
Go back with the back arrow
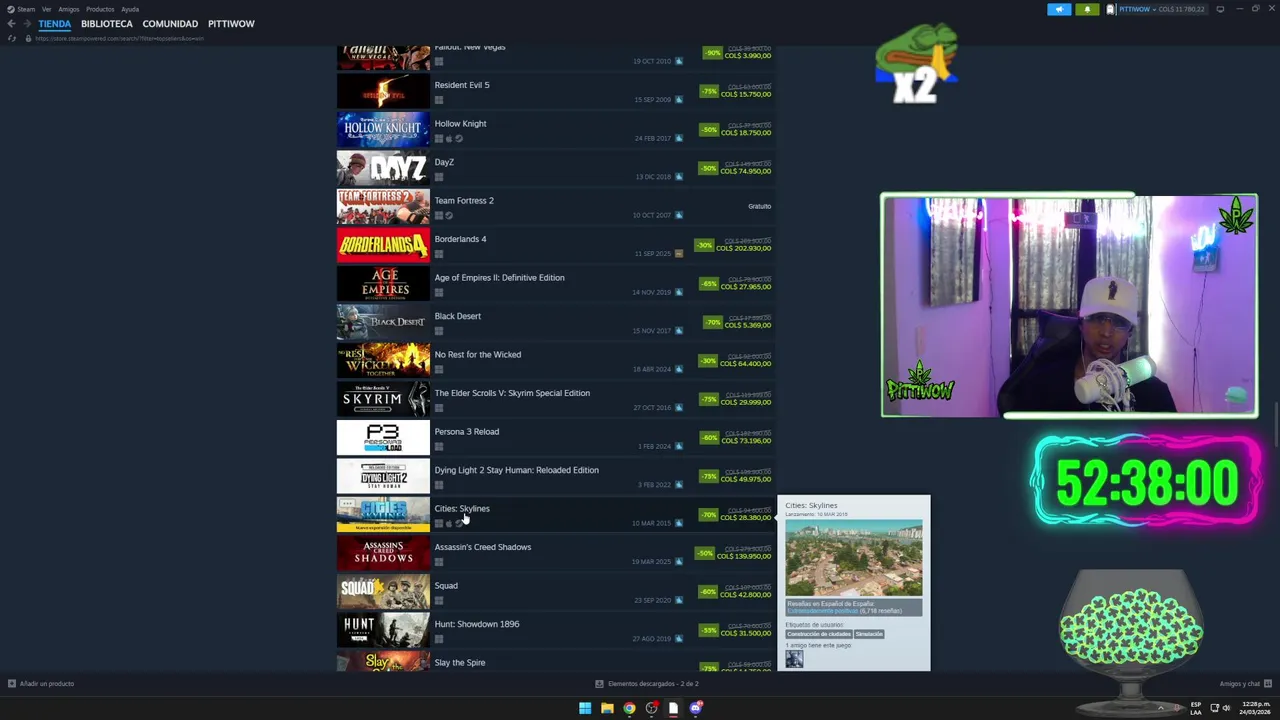pos(11,24)
